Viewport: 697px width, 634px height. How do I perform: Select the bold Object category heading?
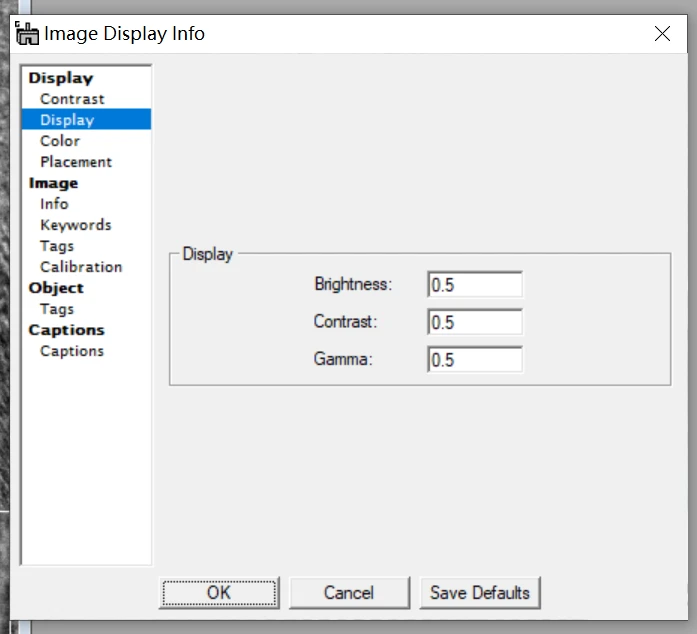(56, 288)
